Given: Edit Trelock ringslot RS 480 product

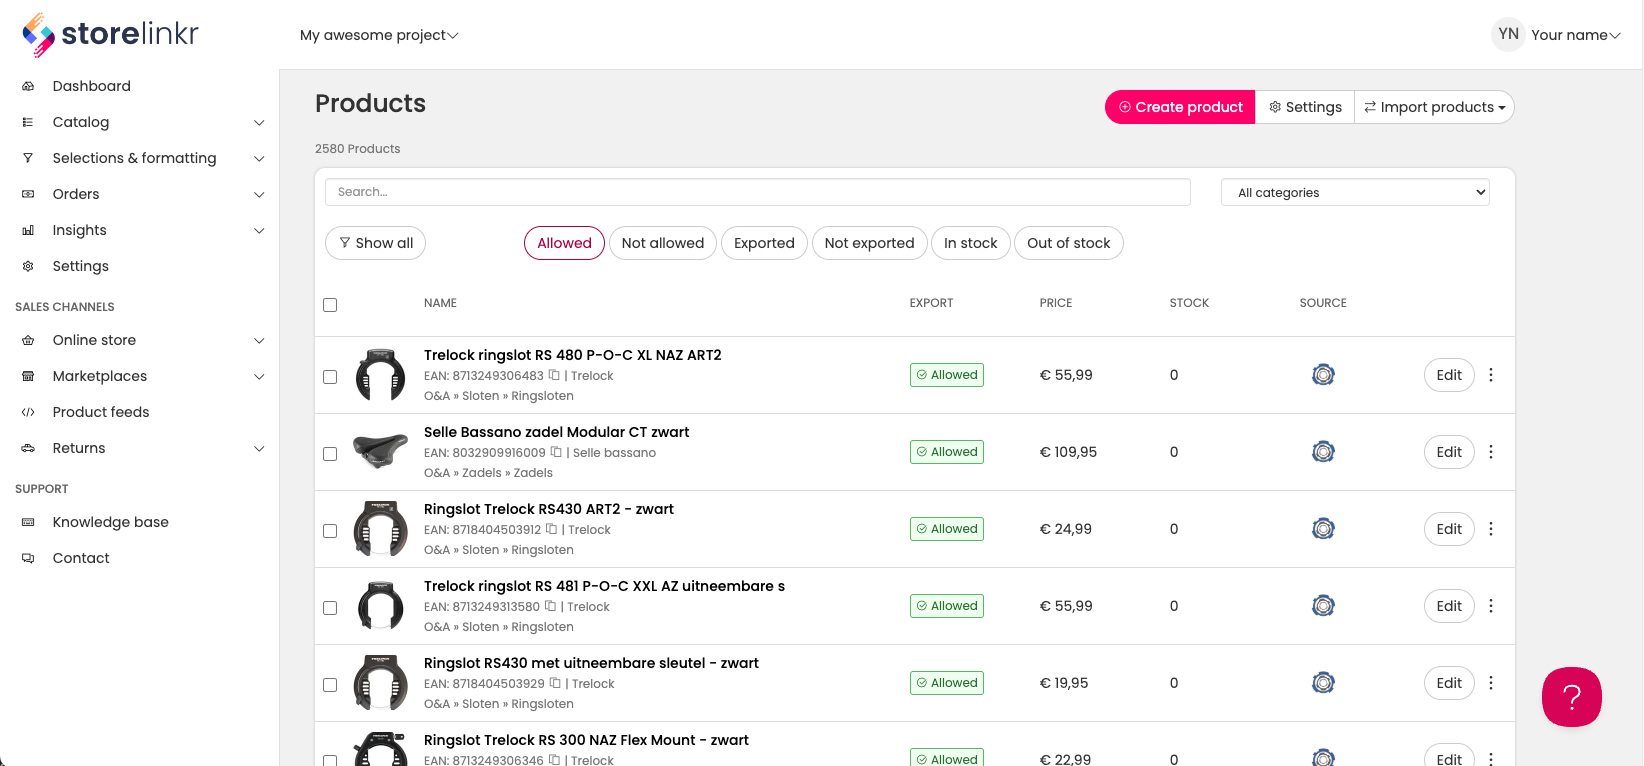Looking at the screenshot, I should click(x=1449, y=375).
